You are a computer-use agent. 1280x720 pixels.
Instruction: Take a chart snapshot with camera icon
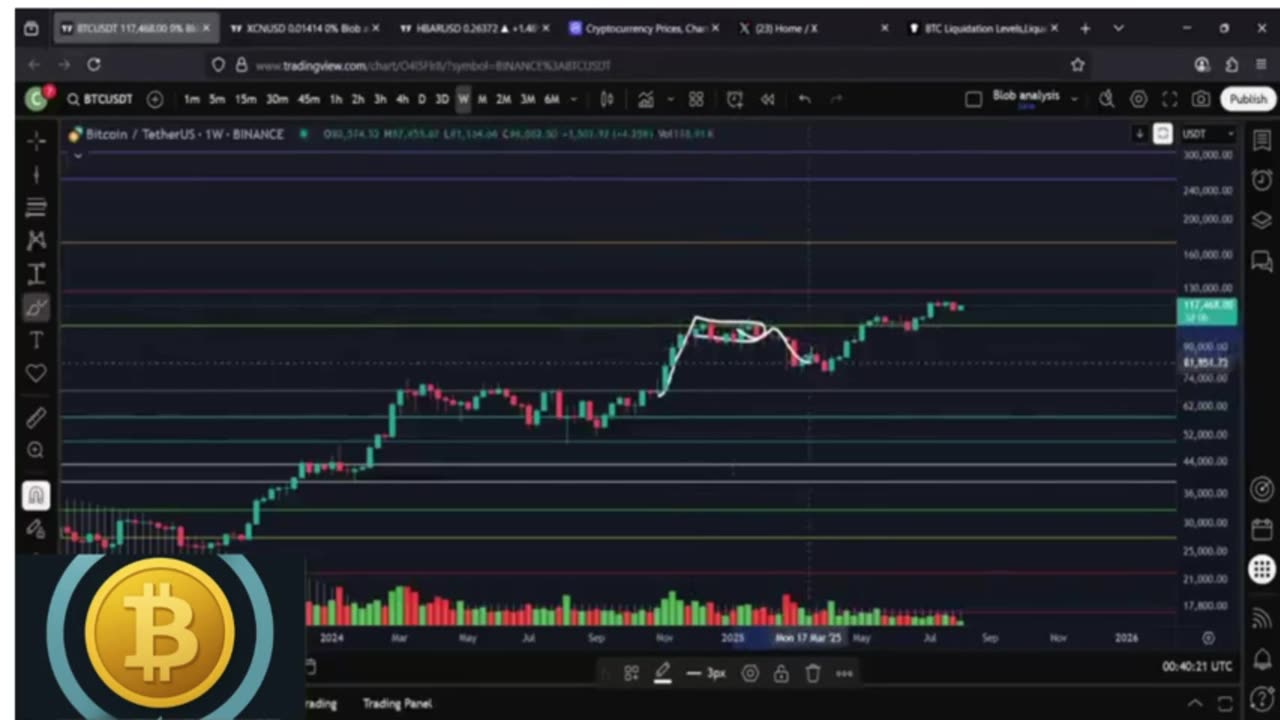tap(1201, 99)
